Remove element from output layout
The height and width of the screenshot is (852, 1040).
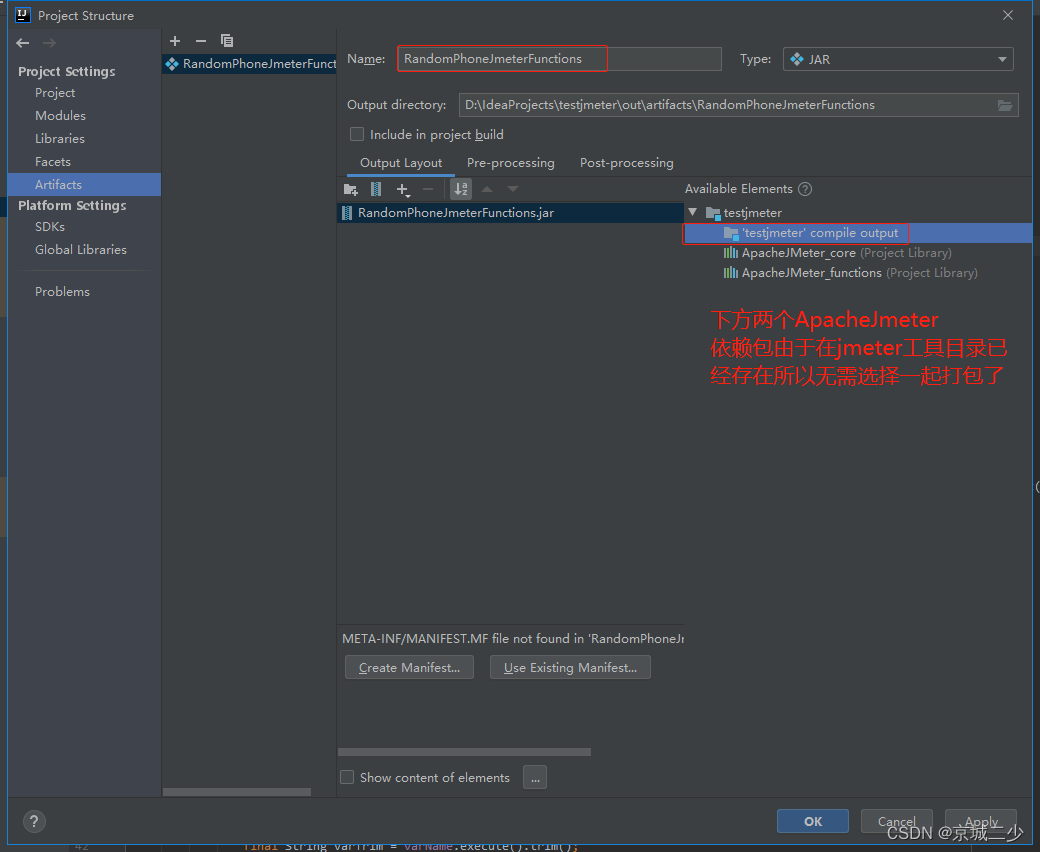coord(428,190)
